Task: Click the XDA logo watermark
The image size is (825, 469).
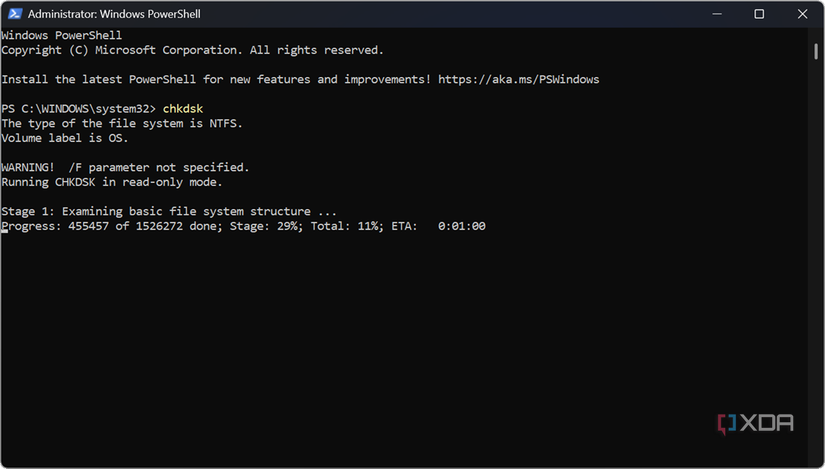Action: [x=755, y=423]
